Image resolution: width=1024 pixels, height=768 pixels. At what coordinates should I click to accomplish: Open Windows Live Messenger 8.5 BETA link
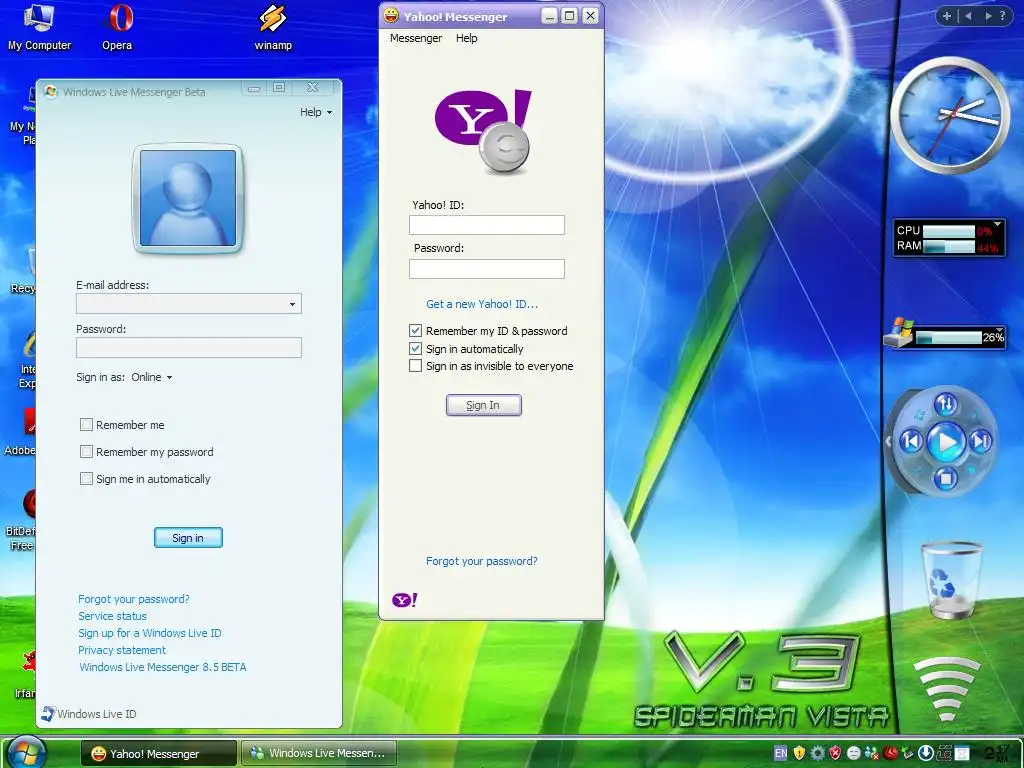coord(163,667)
